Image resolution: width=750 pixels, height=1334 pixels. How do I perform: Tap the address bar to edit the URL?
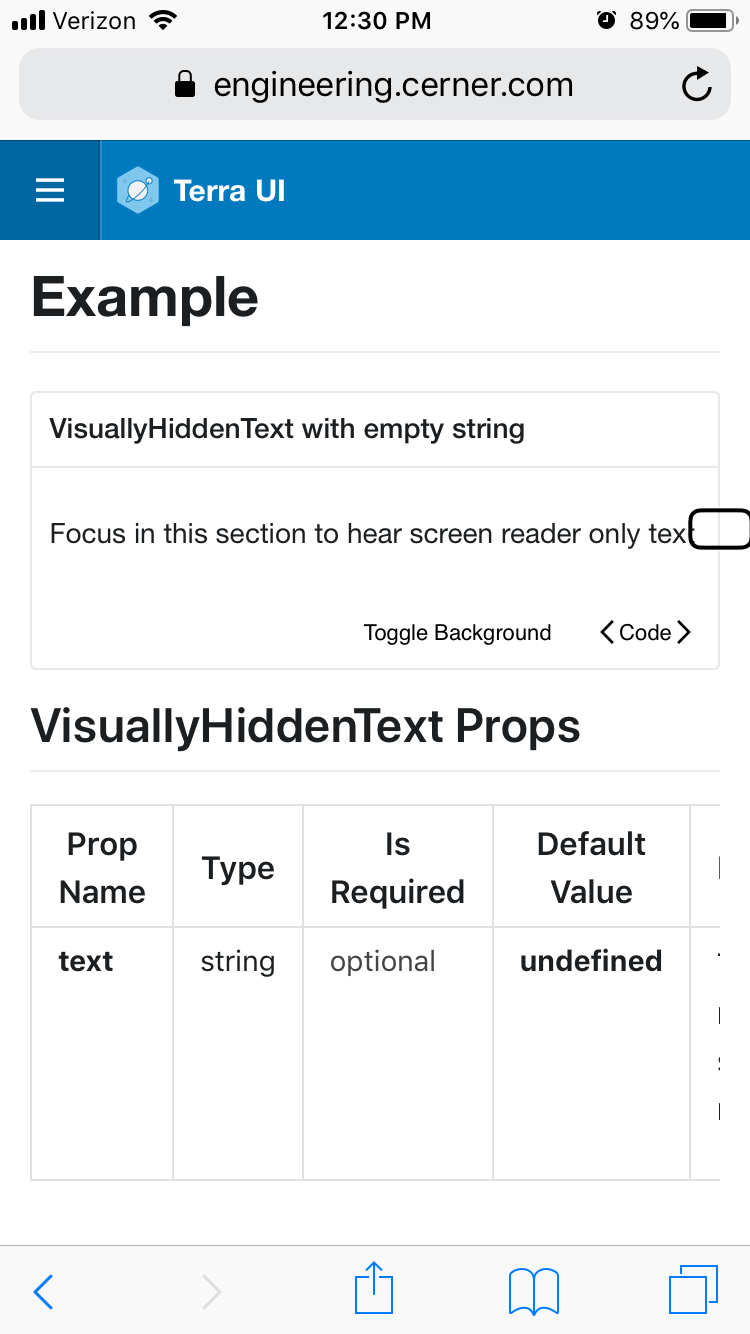(x=393, y=84)
